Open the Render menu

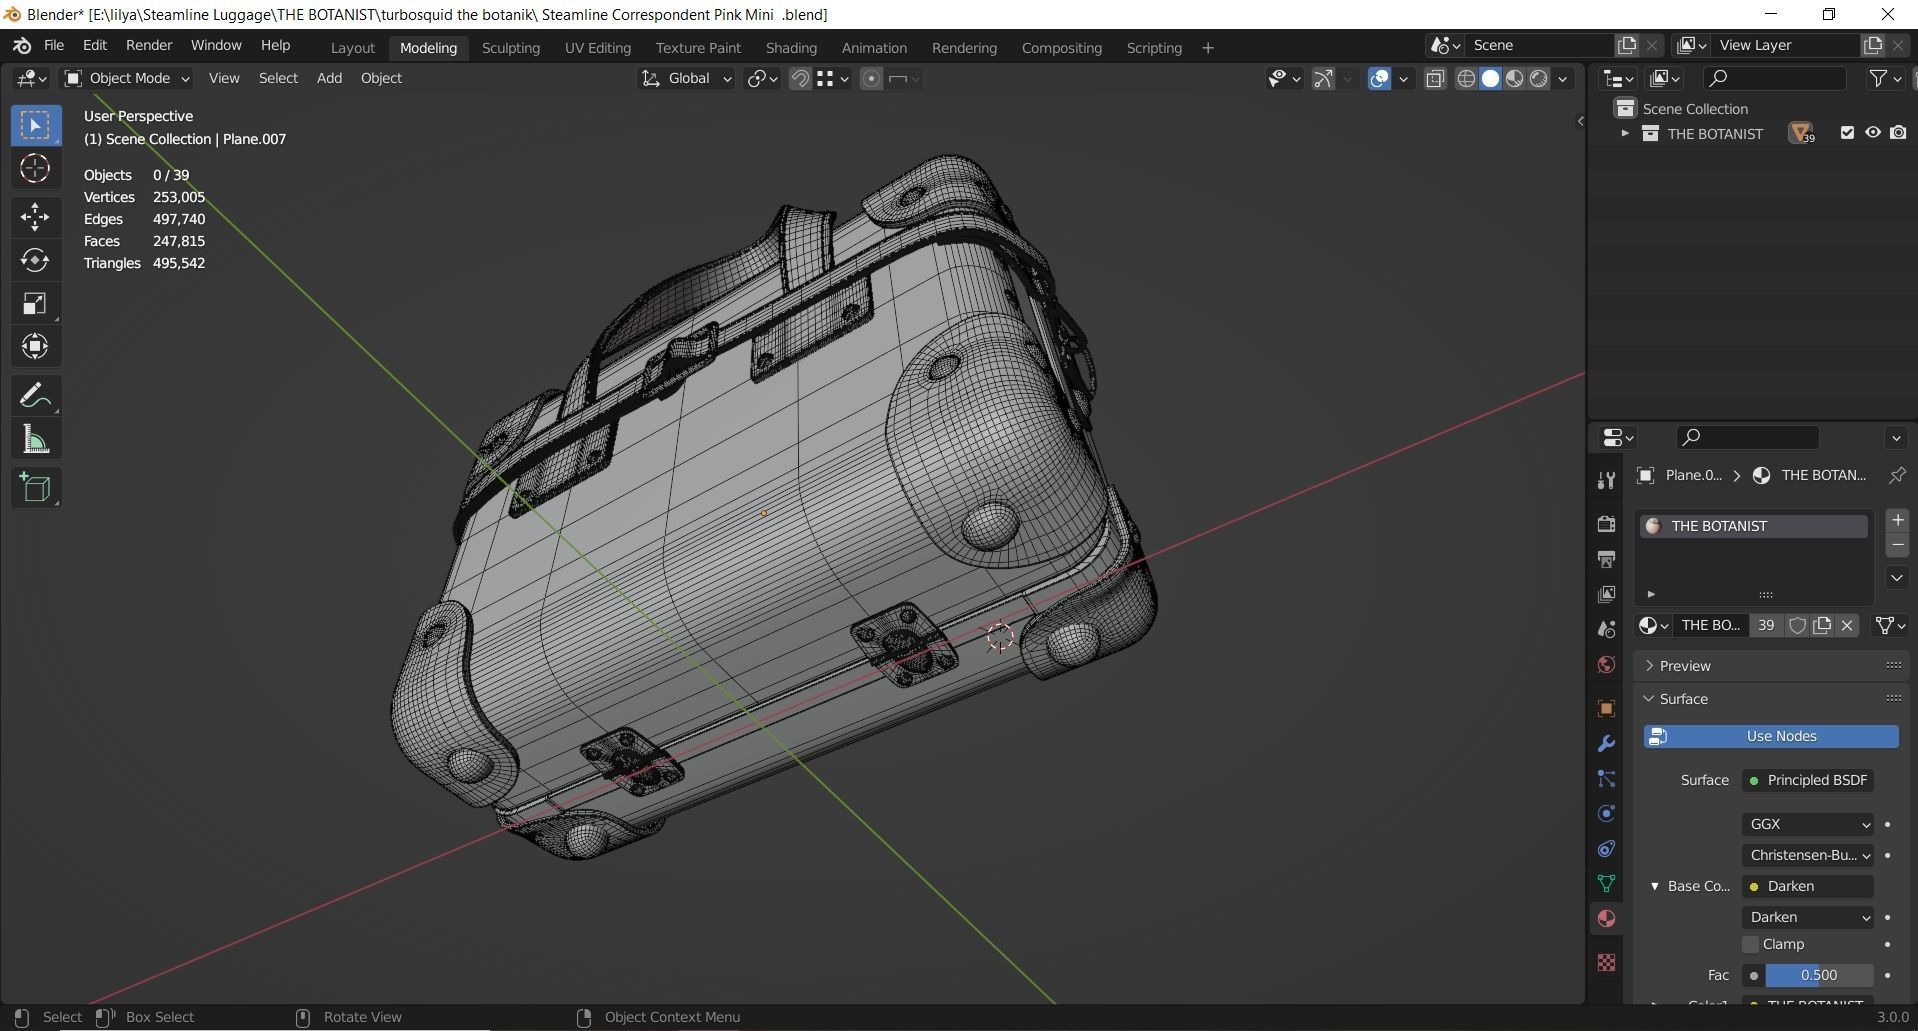149,45
